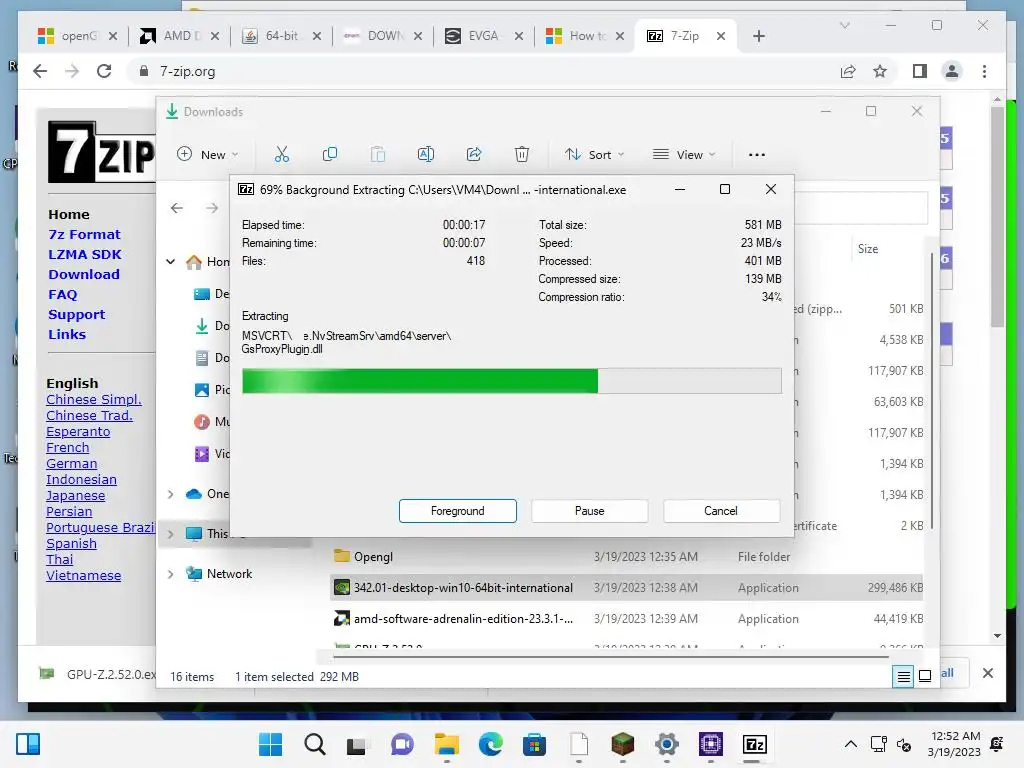The height and width of the screenshot is (768, 1024).
Task: Select Network in the navigation pane
Action: (229, 574)
